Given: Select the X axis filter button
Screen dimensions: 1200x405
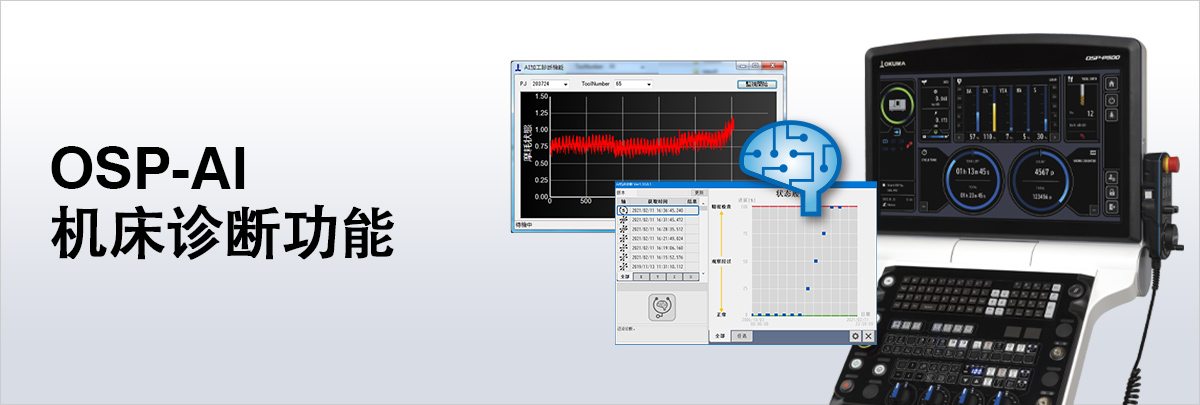Looking at the screenshot, I should coord(641,276).
